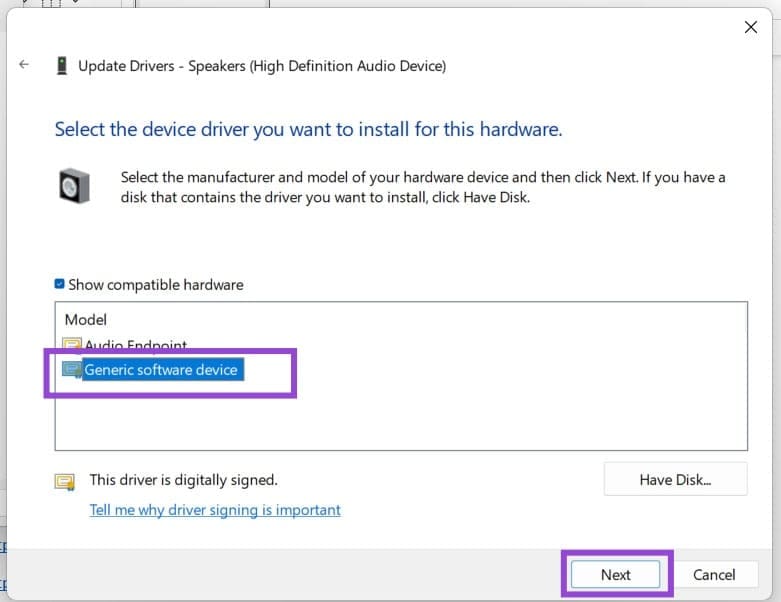
Task: Uncheck Show compatible hardware checkbox
Action: point(60,285)
